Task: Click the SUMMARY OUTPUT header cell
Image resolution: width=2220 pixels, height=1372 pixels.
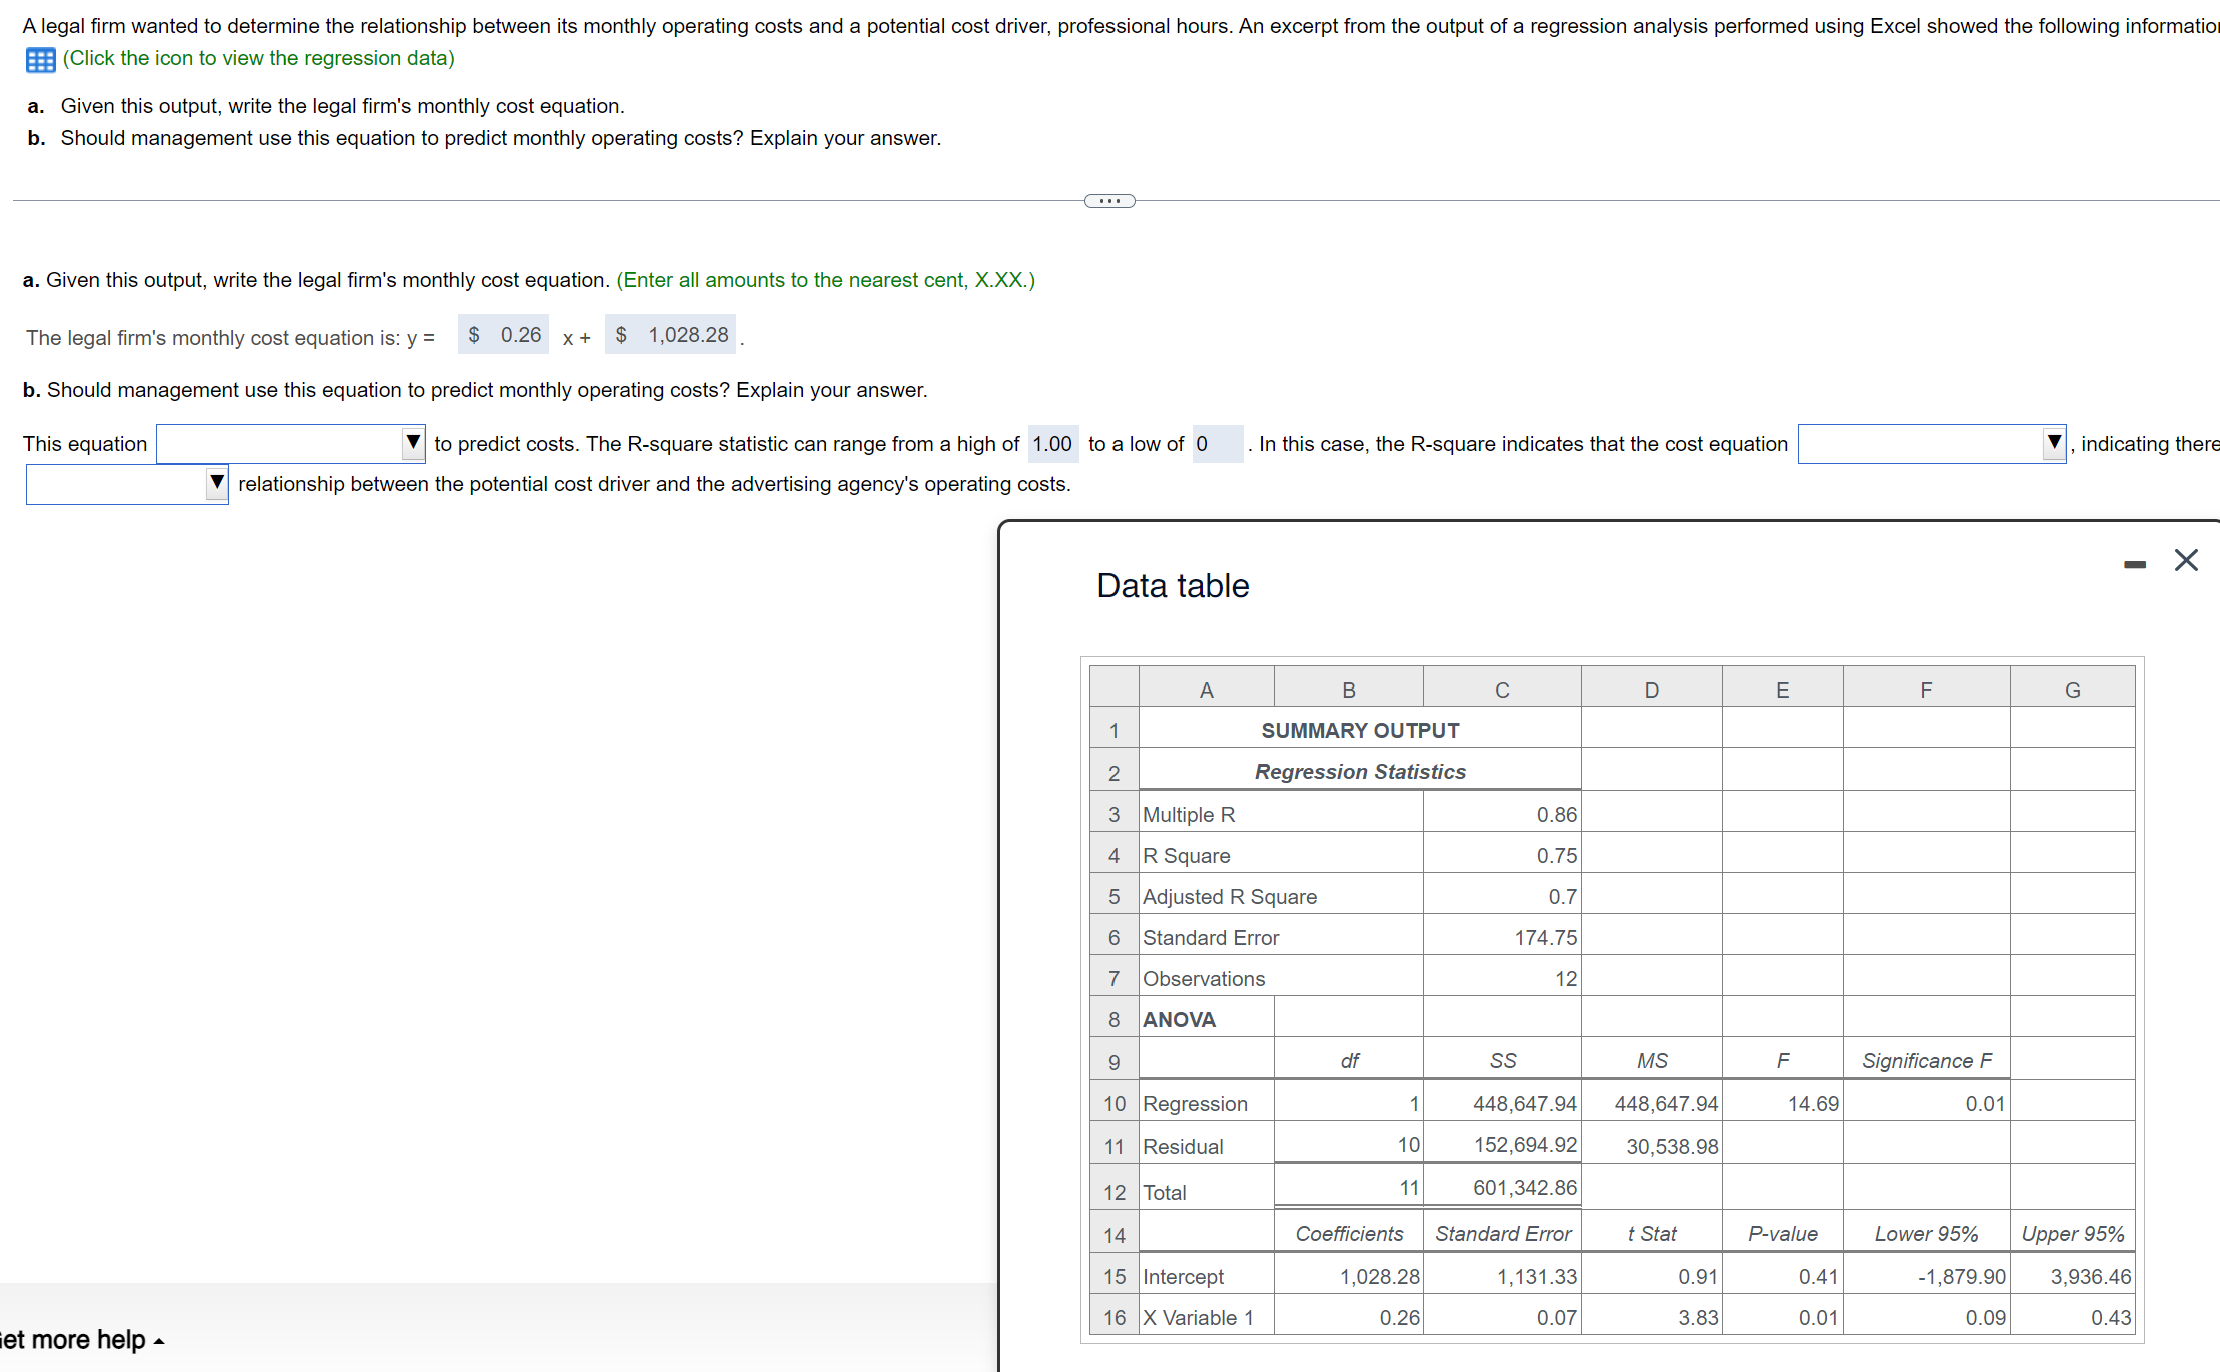Action: point(1359,730)
